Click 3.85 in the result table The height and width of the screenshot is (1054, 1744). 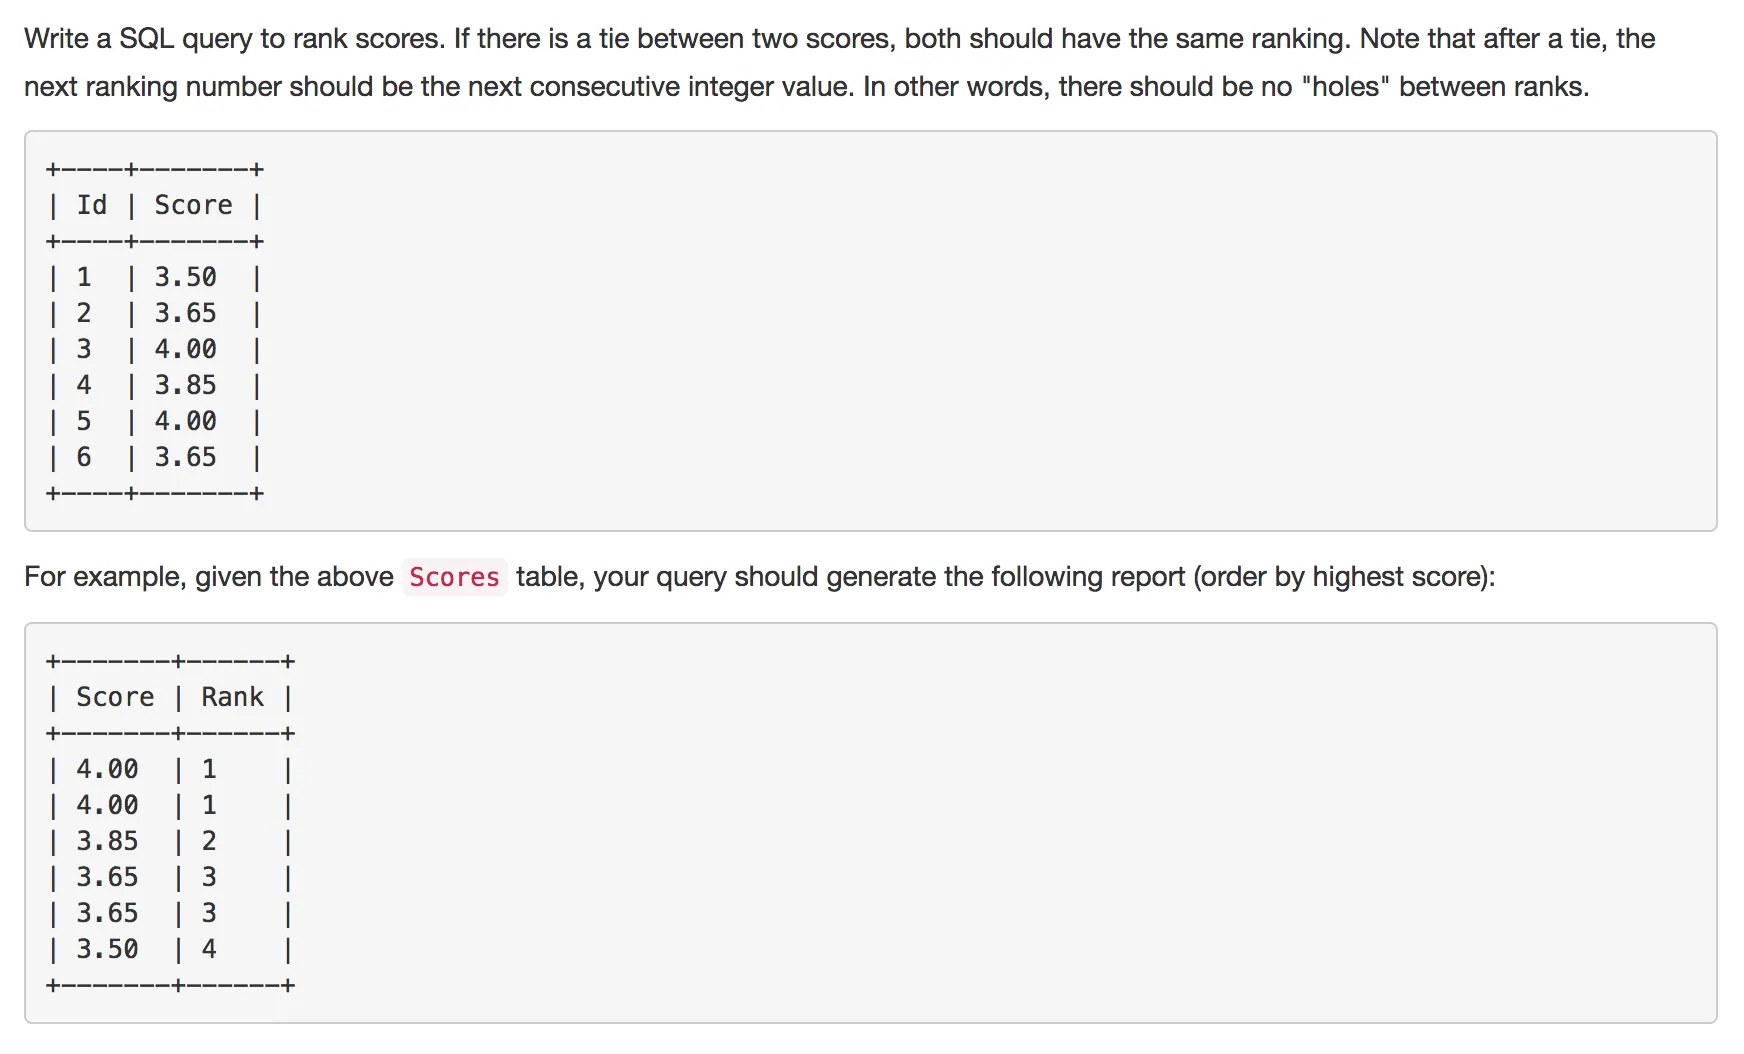pos(107,841)
